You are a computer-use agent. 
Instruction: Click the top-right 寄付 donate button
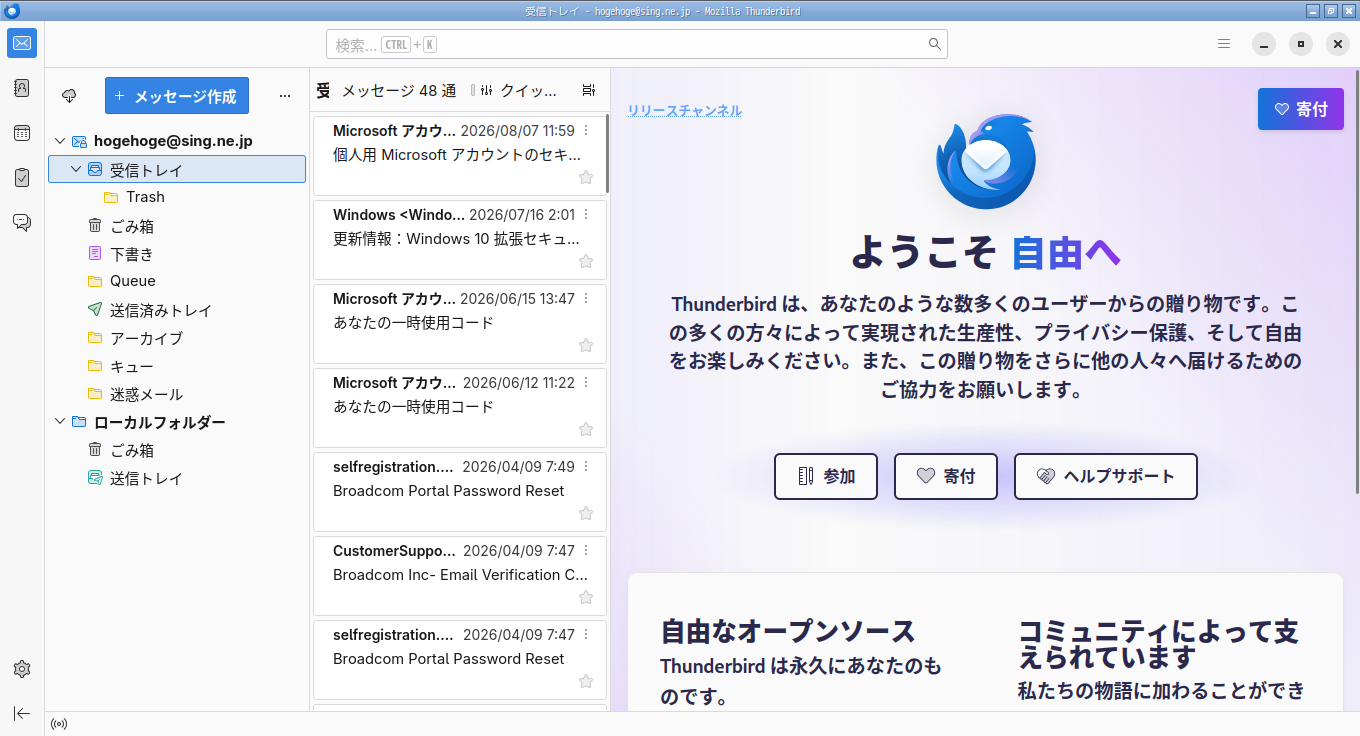pos(1301,109)
